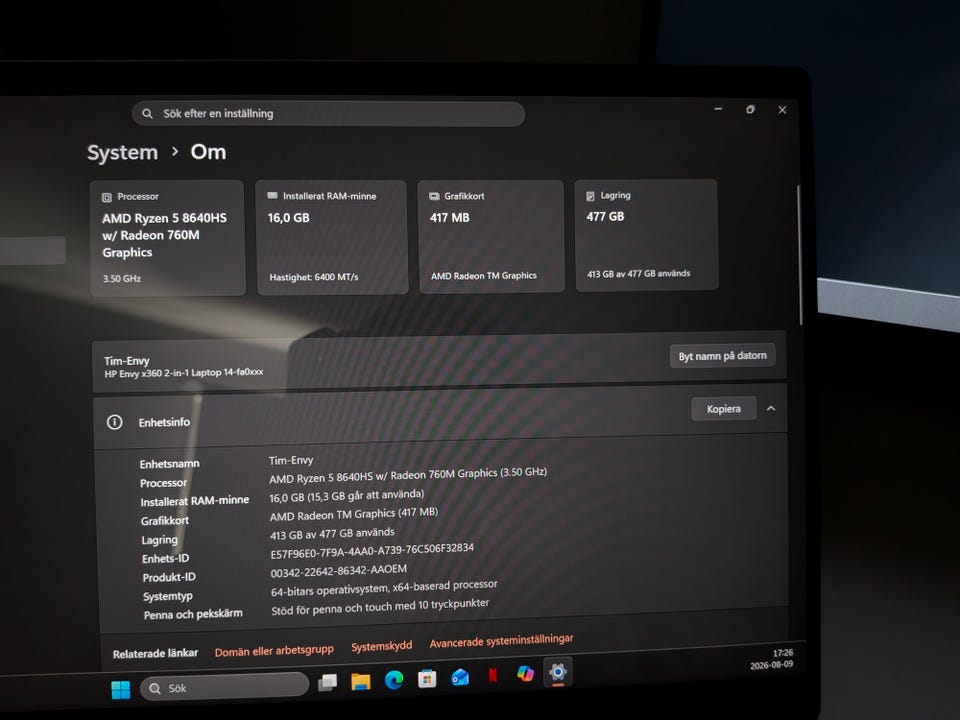Open the Windows Start menu
The width and height of the screenshot is (960, 720).
[121, 689]
